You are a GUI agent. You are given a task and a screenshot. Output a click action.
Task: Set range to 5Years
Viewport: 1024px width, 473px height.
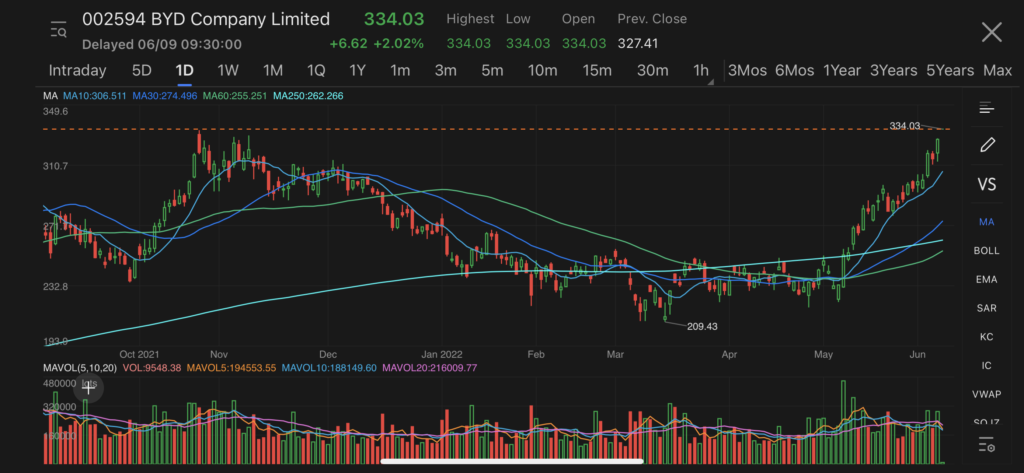click(950, 71)
